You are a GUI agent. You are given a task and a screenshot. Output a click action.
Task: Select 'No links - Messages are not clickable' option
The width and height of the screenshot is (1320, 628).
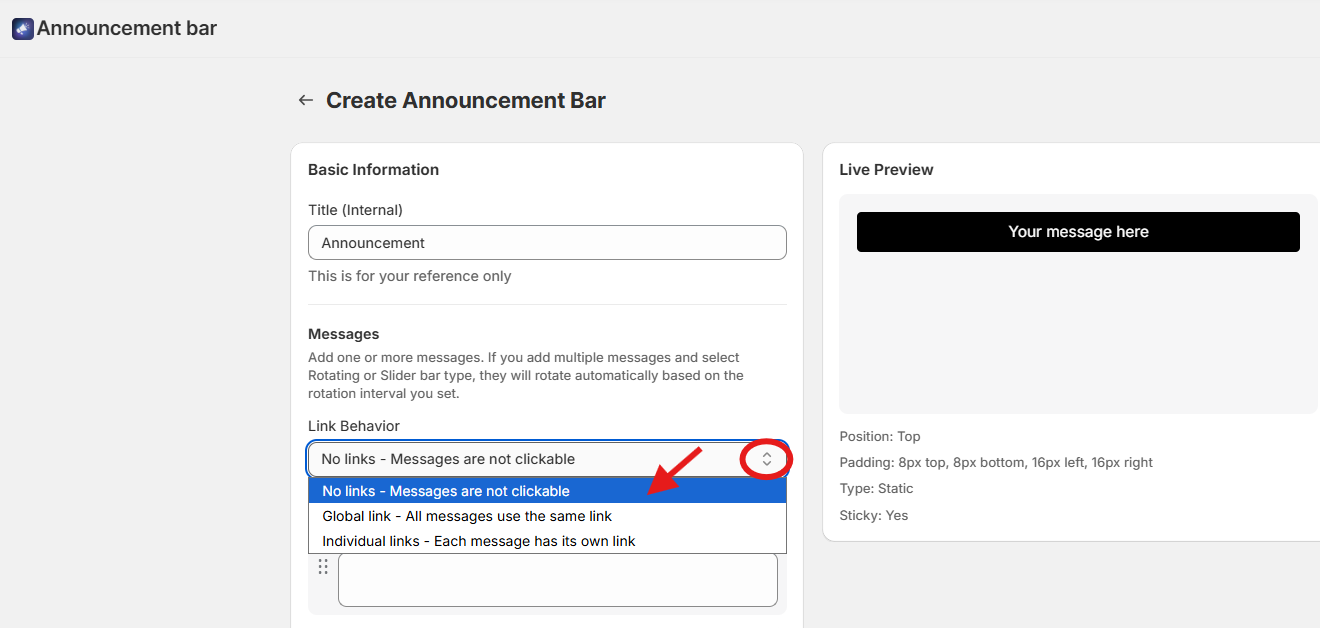point(446,491)
